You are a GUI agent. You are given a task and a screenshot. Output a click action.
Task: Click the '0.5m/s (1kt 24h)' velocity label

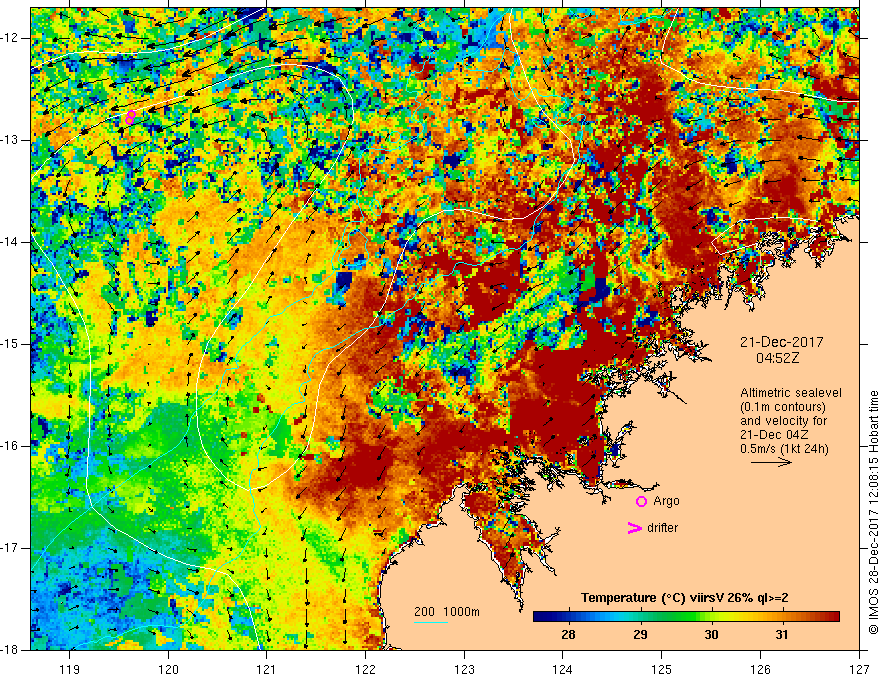point(784,449)
